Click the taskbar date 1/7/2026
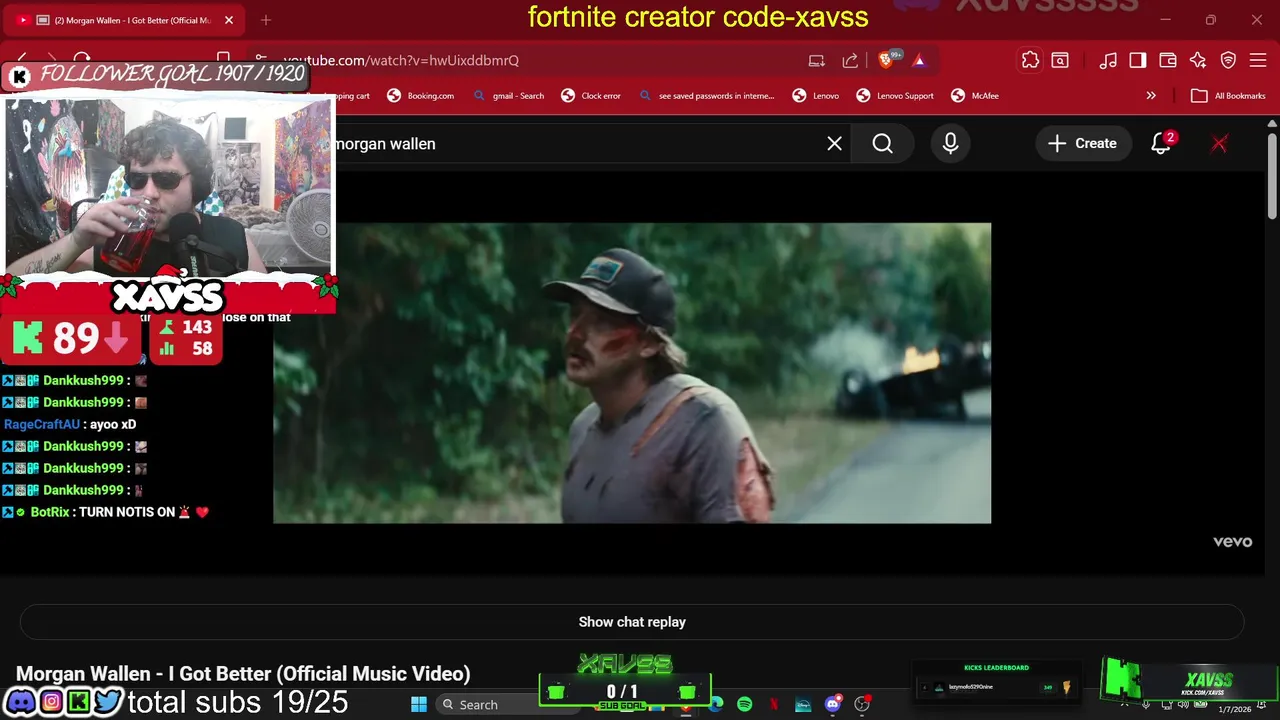 coord(1234,710)
